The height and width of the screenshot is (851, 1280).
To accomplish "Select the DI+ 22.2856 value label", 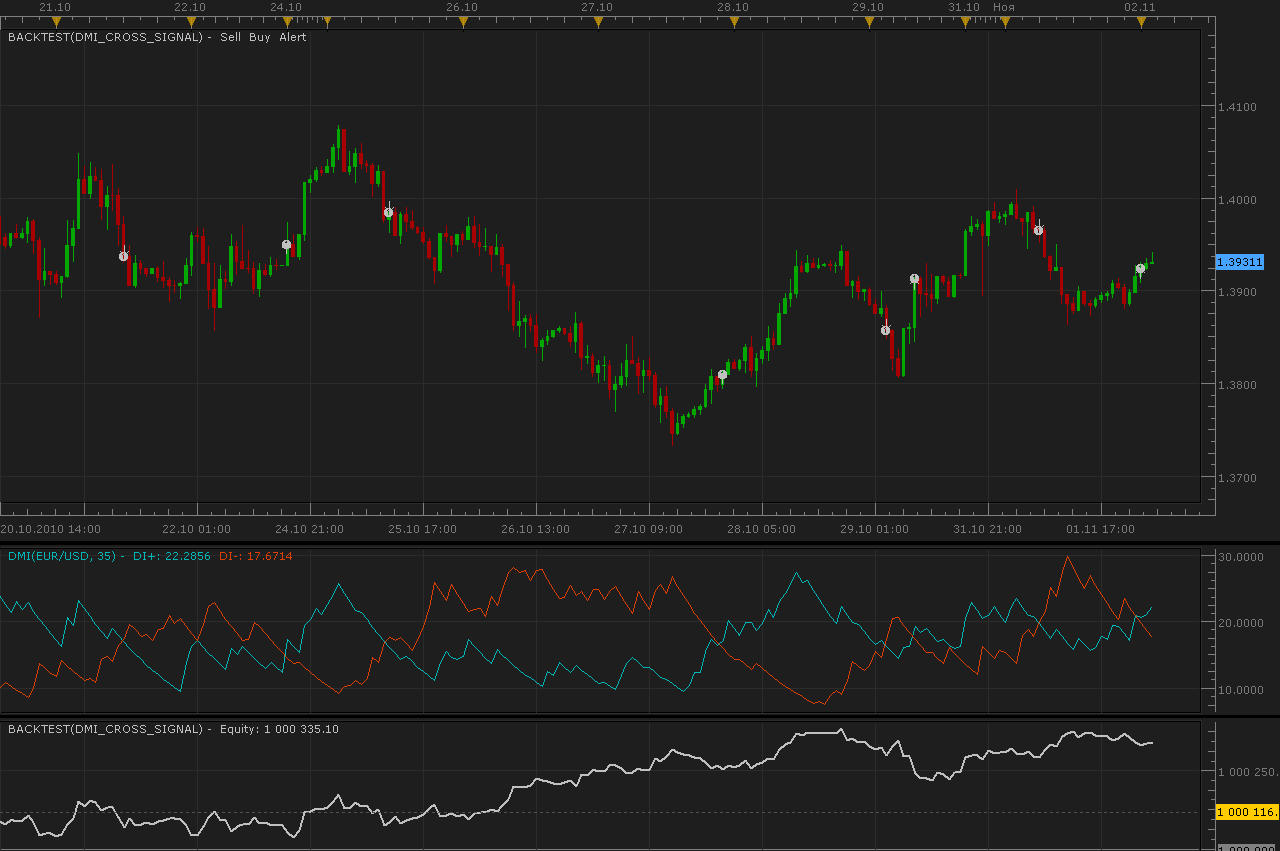I will (x=171, y=556).
